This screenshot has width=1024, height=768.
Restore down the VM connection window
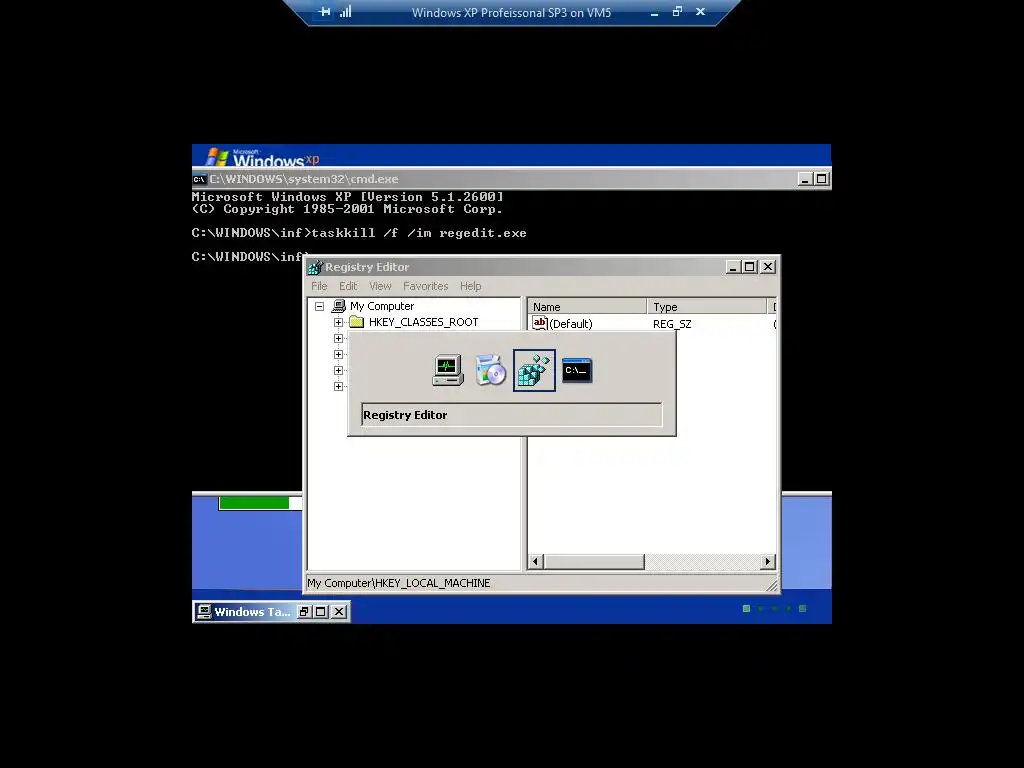(x=677, y=12)
